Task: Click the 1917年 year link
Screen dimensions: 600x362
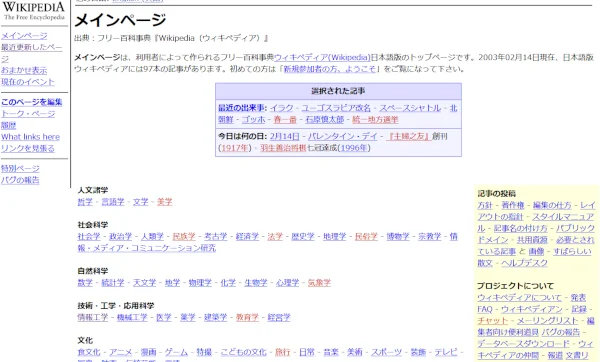Action: pyautogui.click(x=235, y=148)
